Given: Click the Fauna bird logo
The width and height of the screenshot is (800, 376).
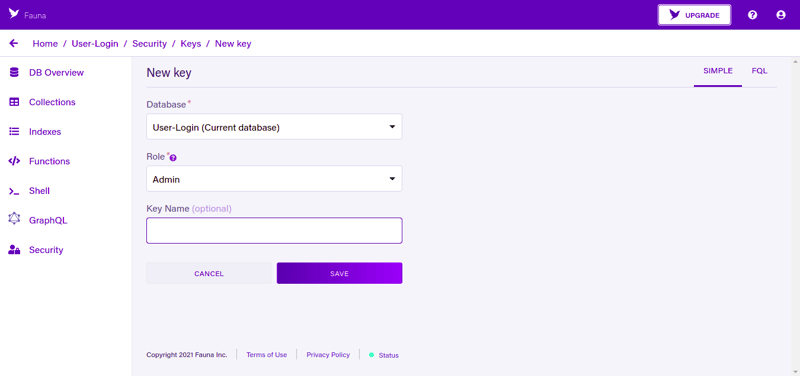Looking at the screenshot, I should click(x=14, y=14).
